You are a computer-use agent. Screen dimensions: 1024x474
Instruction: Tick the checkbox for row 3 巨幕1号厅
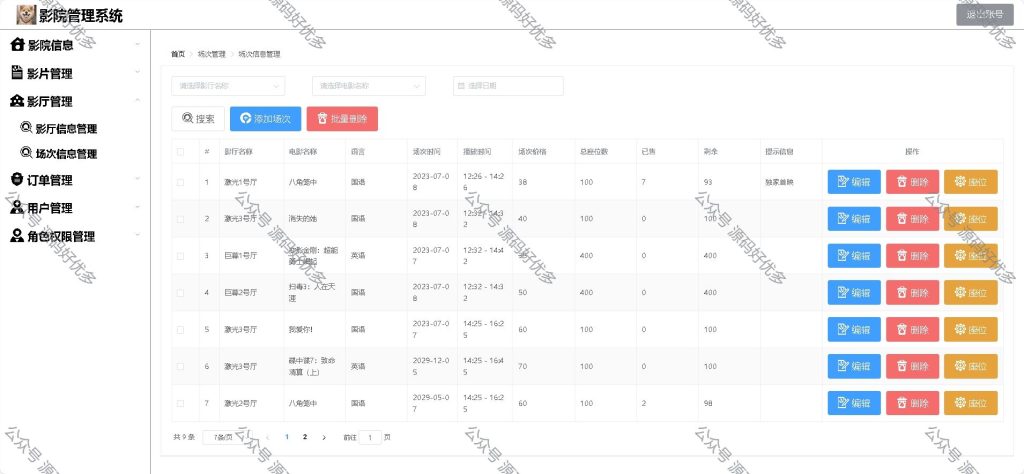click(180, 256)
